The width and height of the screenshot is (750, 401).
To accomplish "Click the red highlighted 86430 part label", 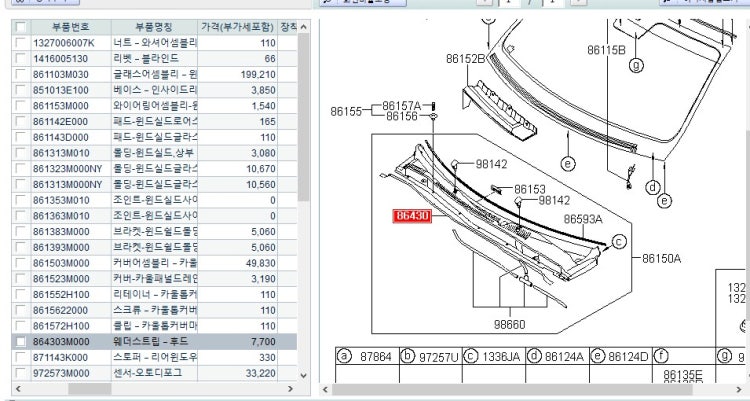I will 412,215.
